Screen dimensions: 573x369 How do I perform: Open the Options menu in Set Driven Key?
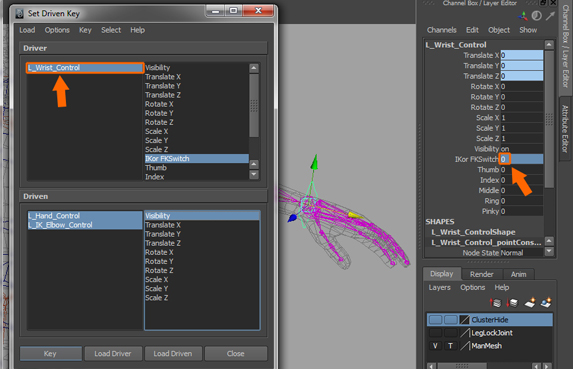click(x=57, y=30)
